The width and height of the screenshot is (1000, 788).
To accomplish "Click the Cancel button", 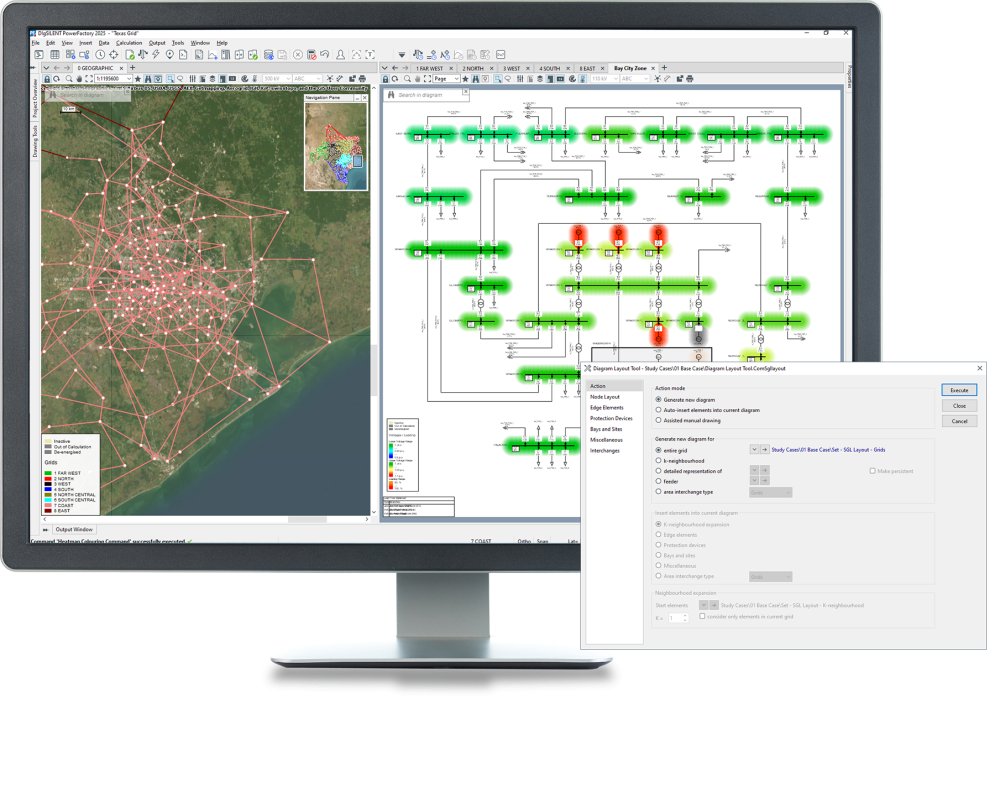I will click(x=959, y=421).
